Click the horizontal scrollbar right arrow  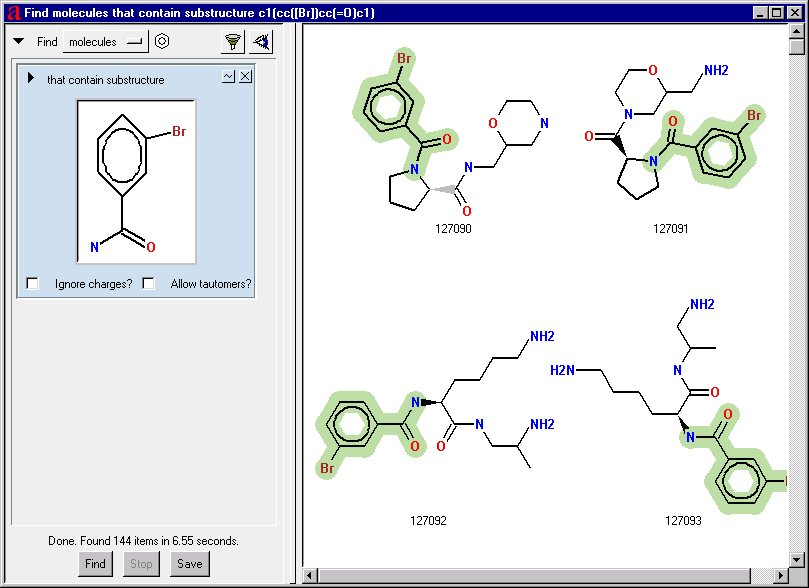tap(781, 575)
